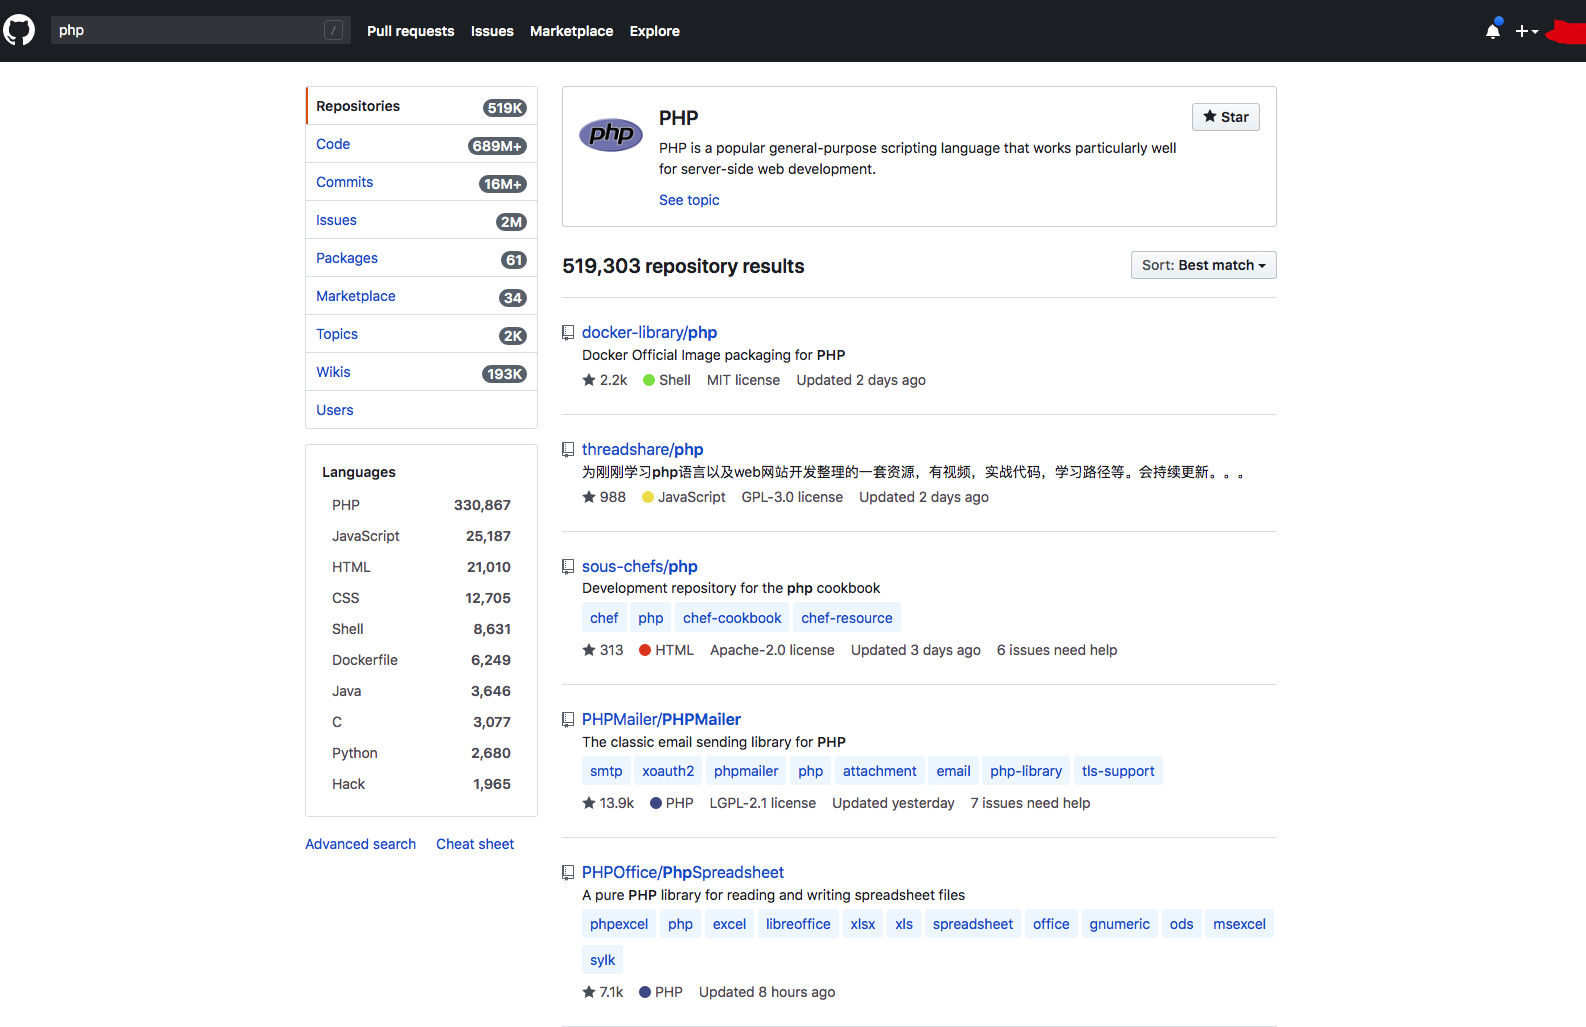The image size is (1586, 1027).
Task: Filter results by Python language
Action: [x=421, y=753]
